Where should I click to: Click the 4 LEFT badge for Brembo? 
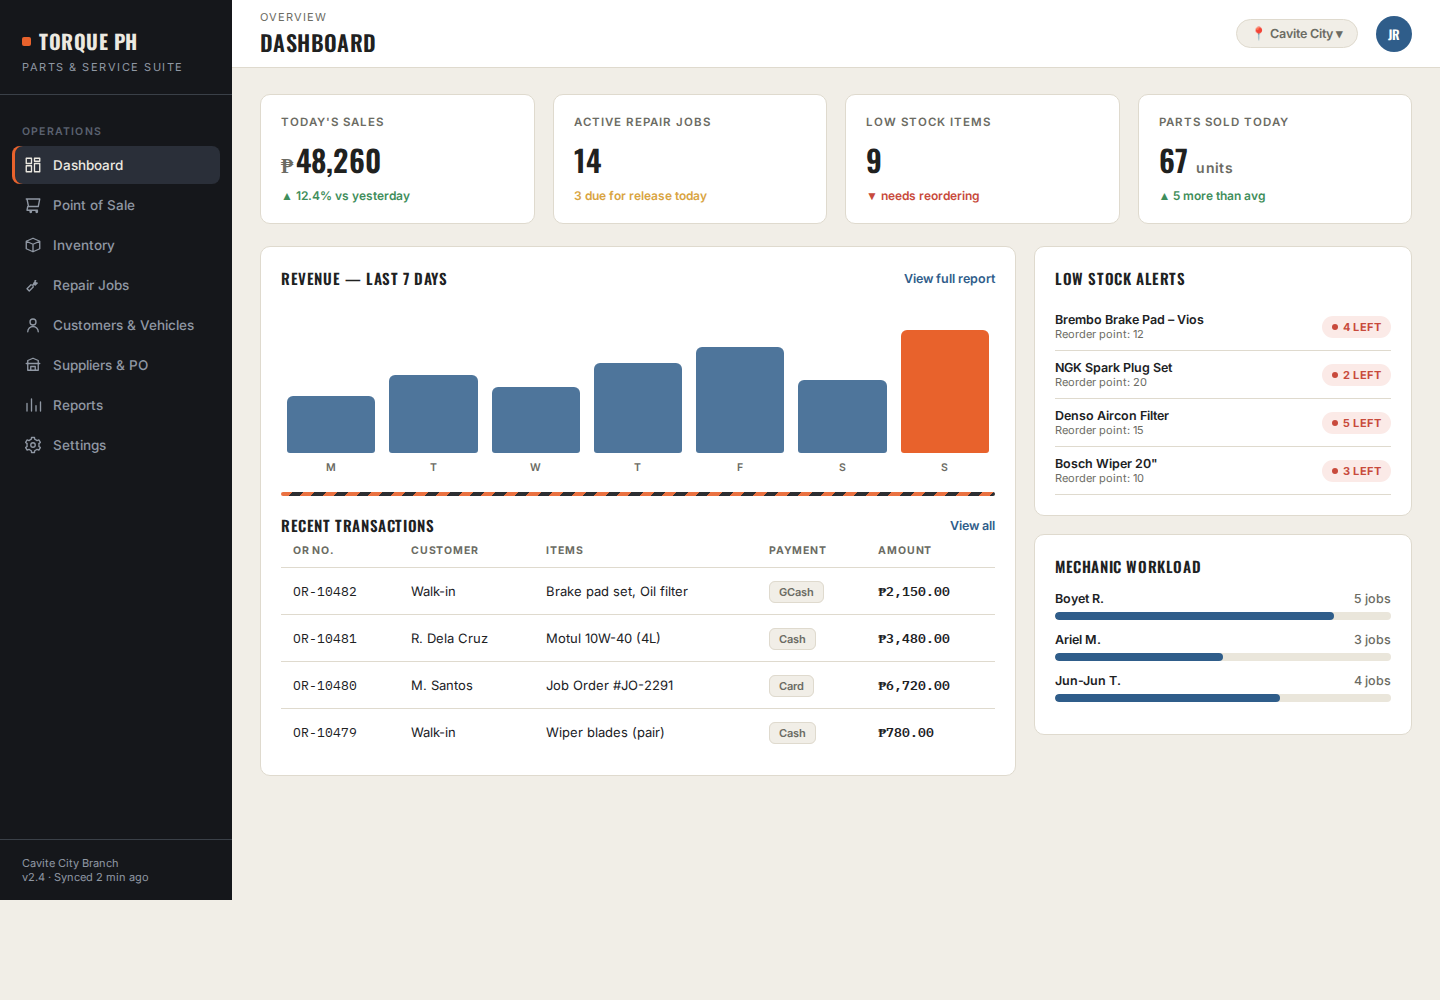click(x=1356, y=327)
